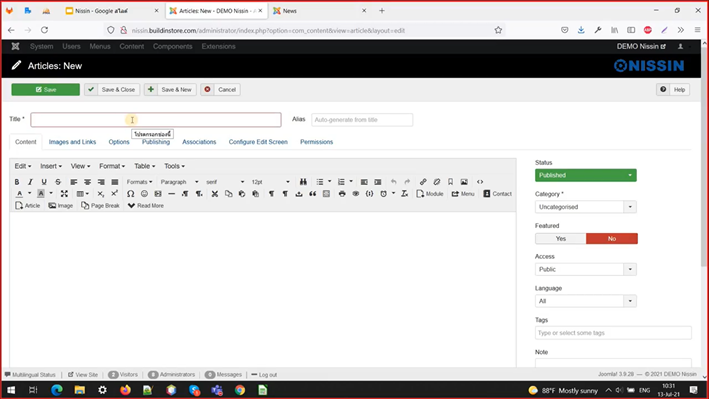Image resolution: width=709 pixels, height=399 pixels.
Task: Click the Tags input field
Action: [x=613, y=333]
